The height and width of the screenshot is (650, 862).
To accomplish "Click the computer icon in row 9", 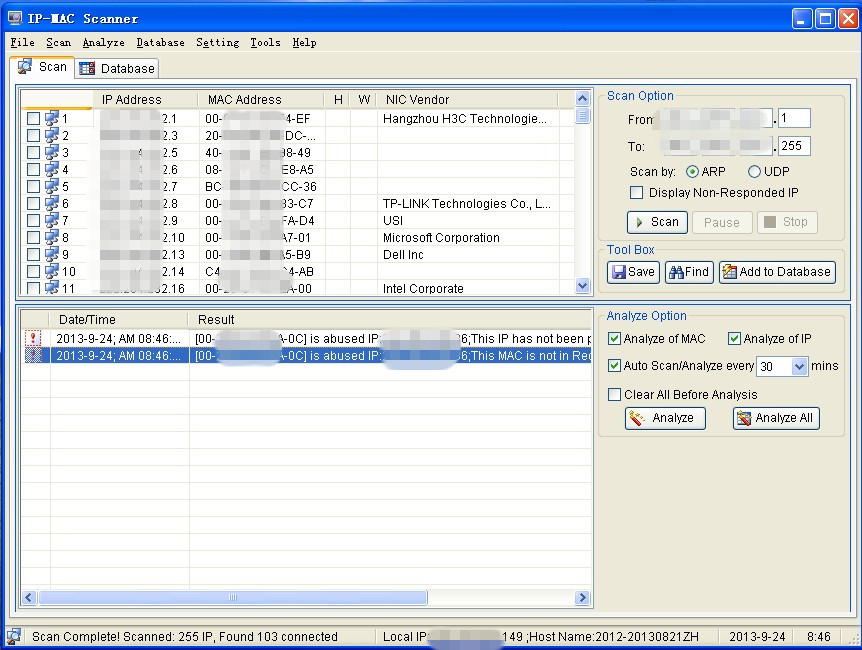I will pyautogui.click(x=52, y=255).
